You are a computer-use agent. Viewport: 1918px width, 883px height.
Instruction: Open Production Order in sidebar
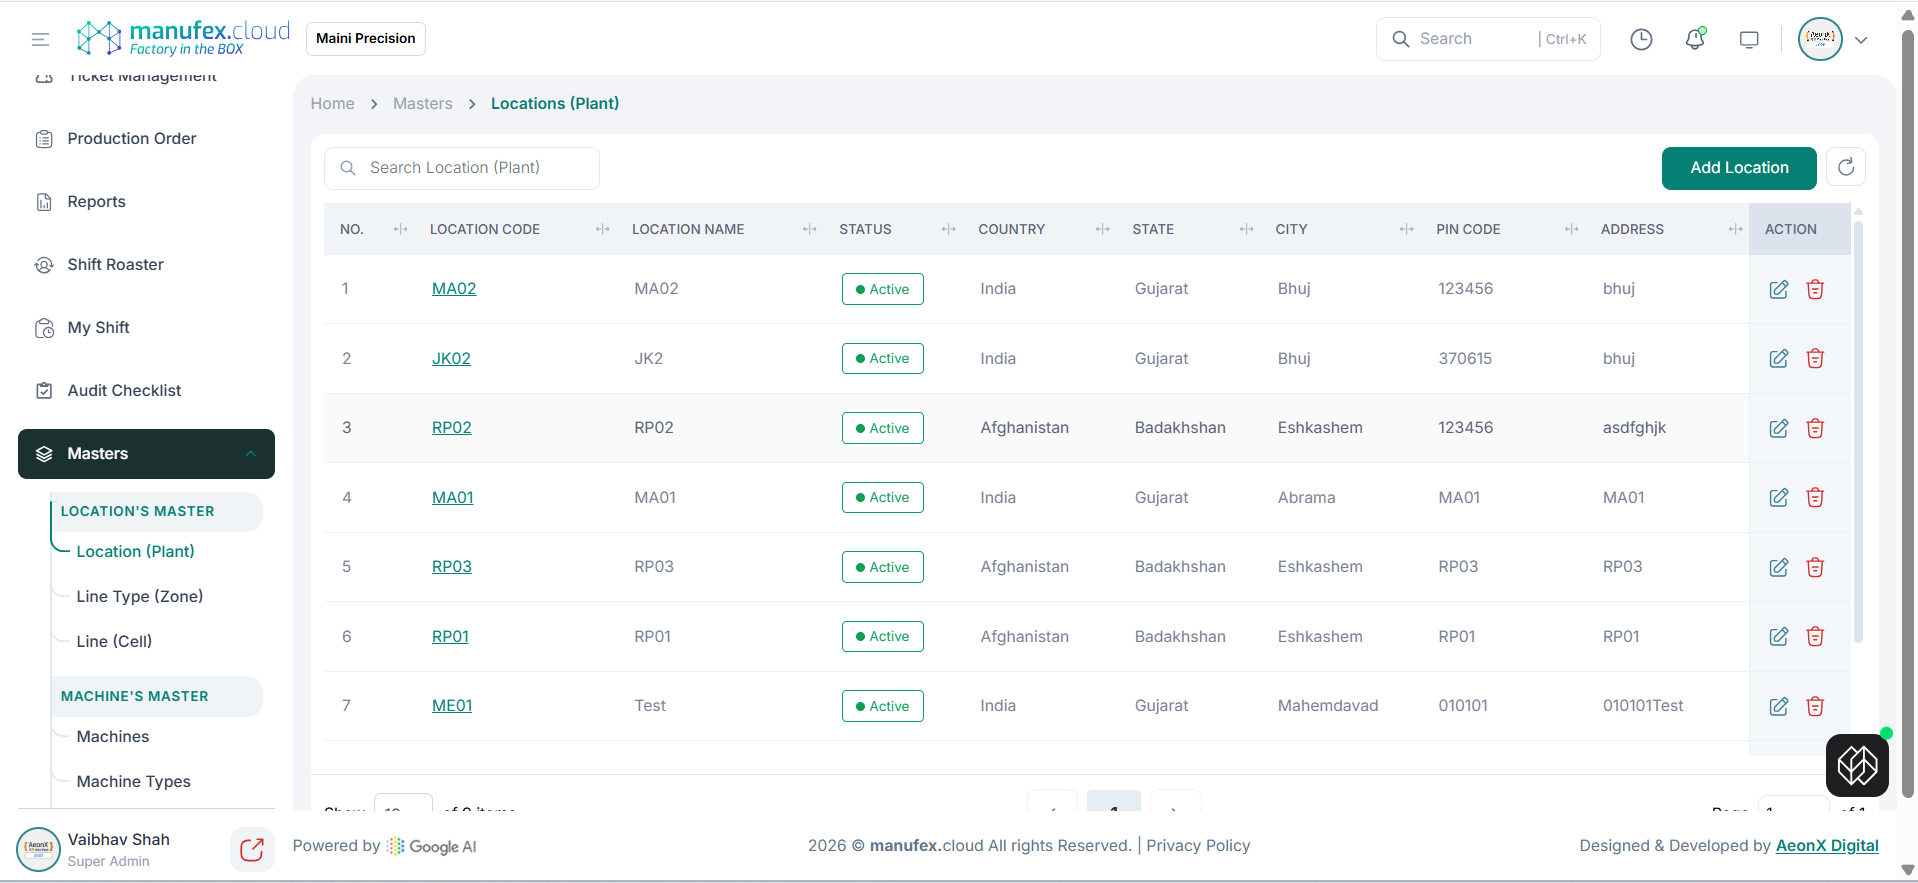(x=131, y=138)
